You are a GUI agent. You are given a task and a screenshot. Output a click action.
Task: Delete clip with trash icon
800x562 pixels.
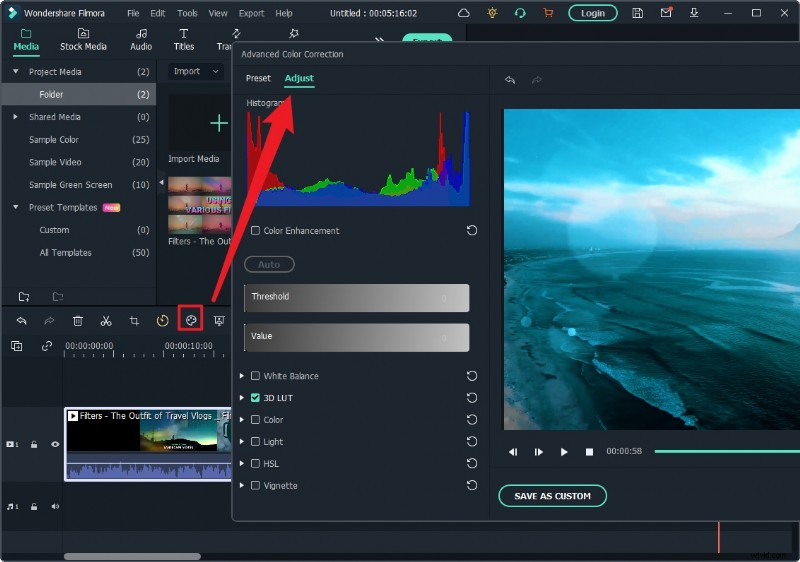[x=77, y=320]
